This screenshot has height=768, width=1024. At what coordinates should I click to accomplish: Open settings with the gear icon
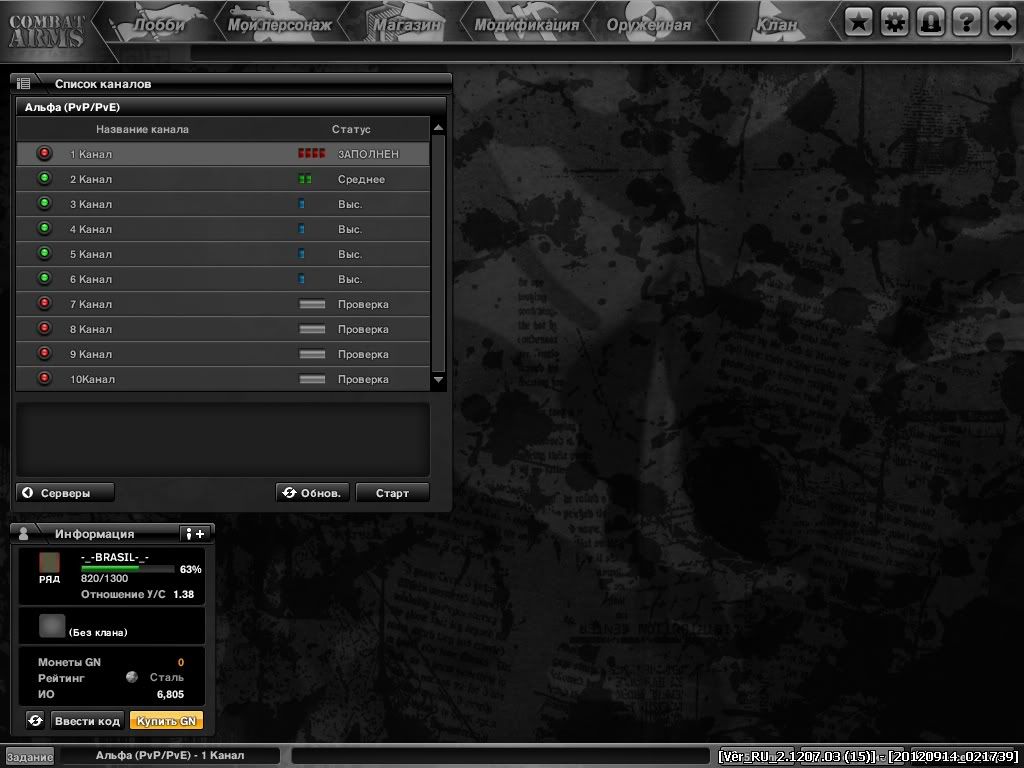tap(895, 22)
